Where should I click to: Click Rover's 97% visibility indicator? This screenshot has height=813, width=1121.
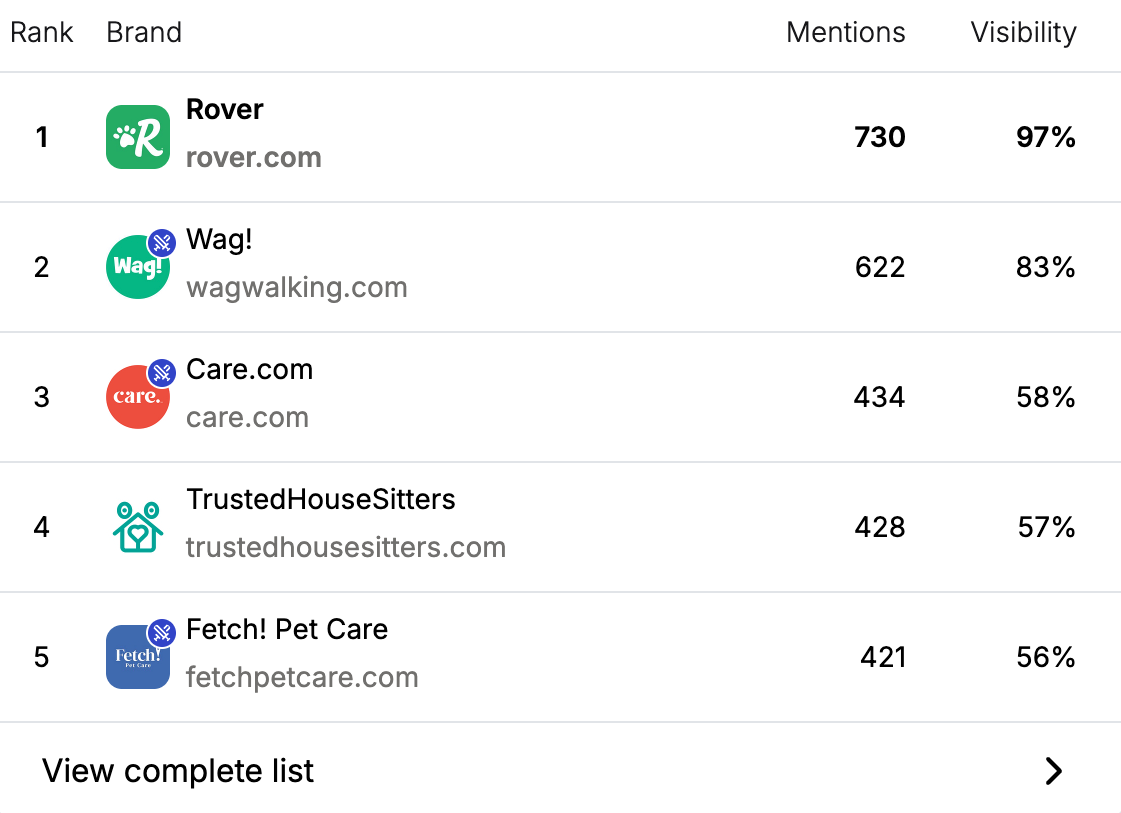[1046, 137]
